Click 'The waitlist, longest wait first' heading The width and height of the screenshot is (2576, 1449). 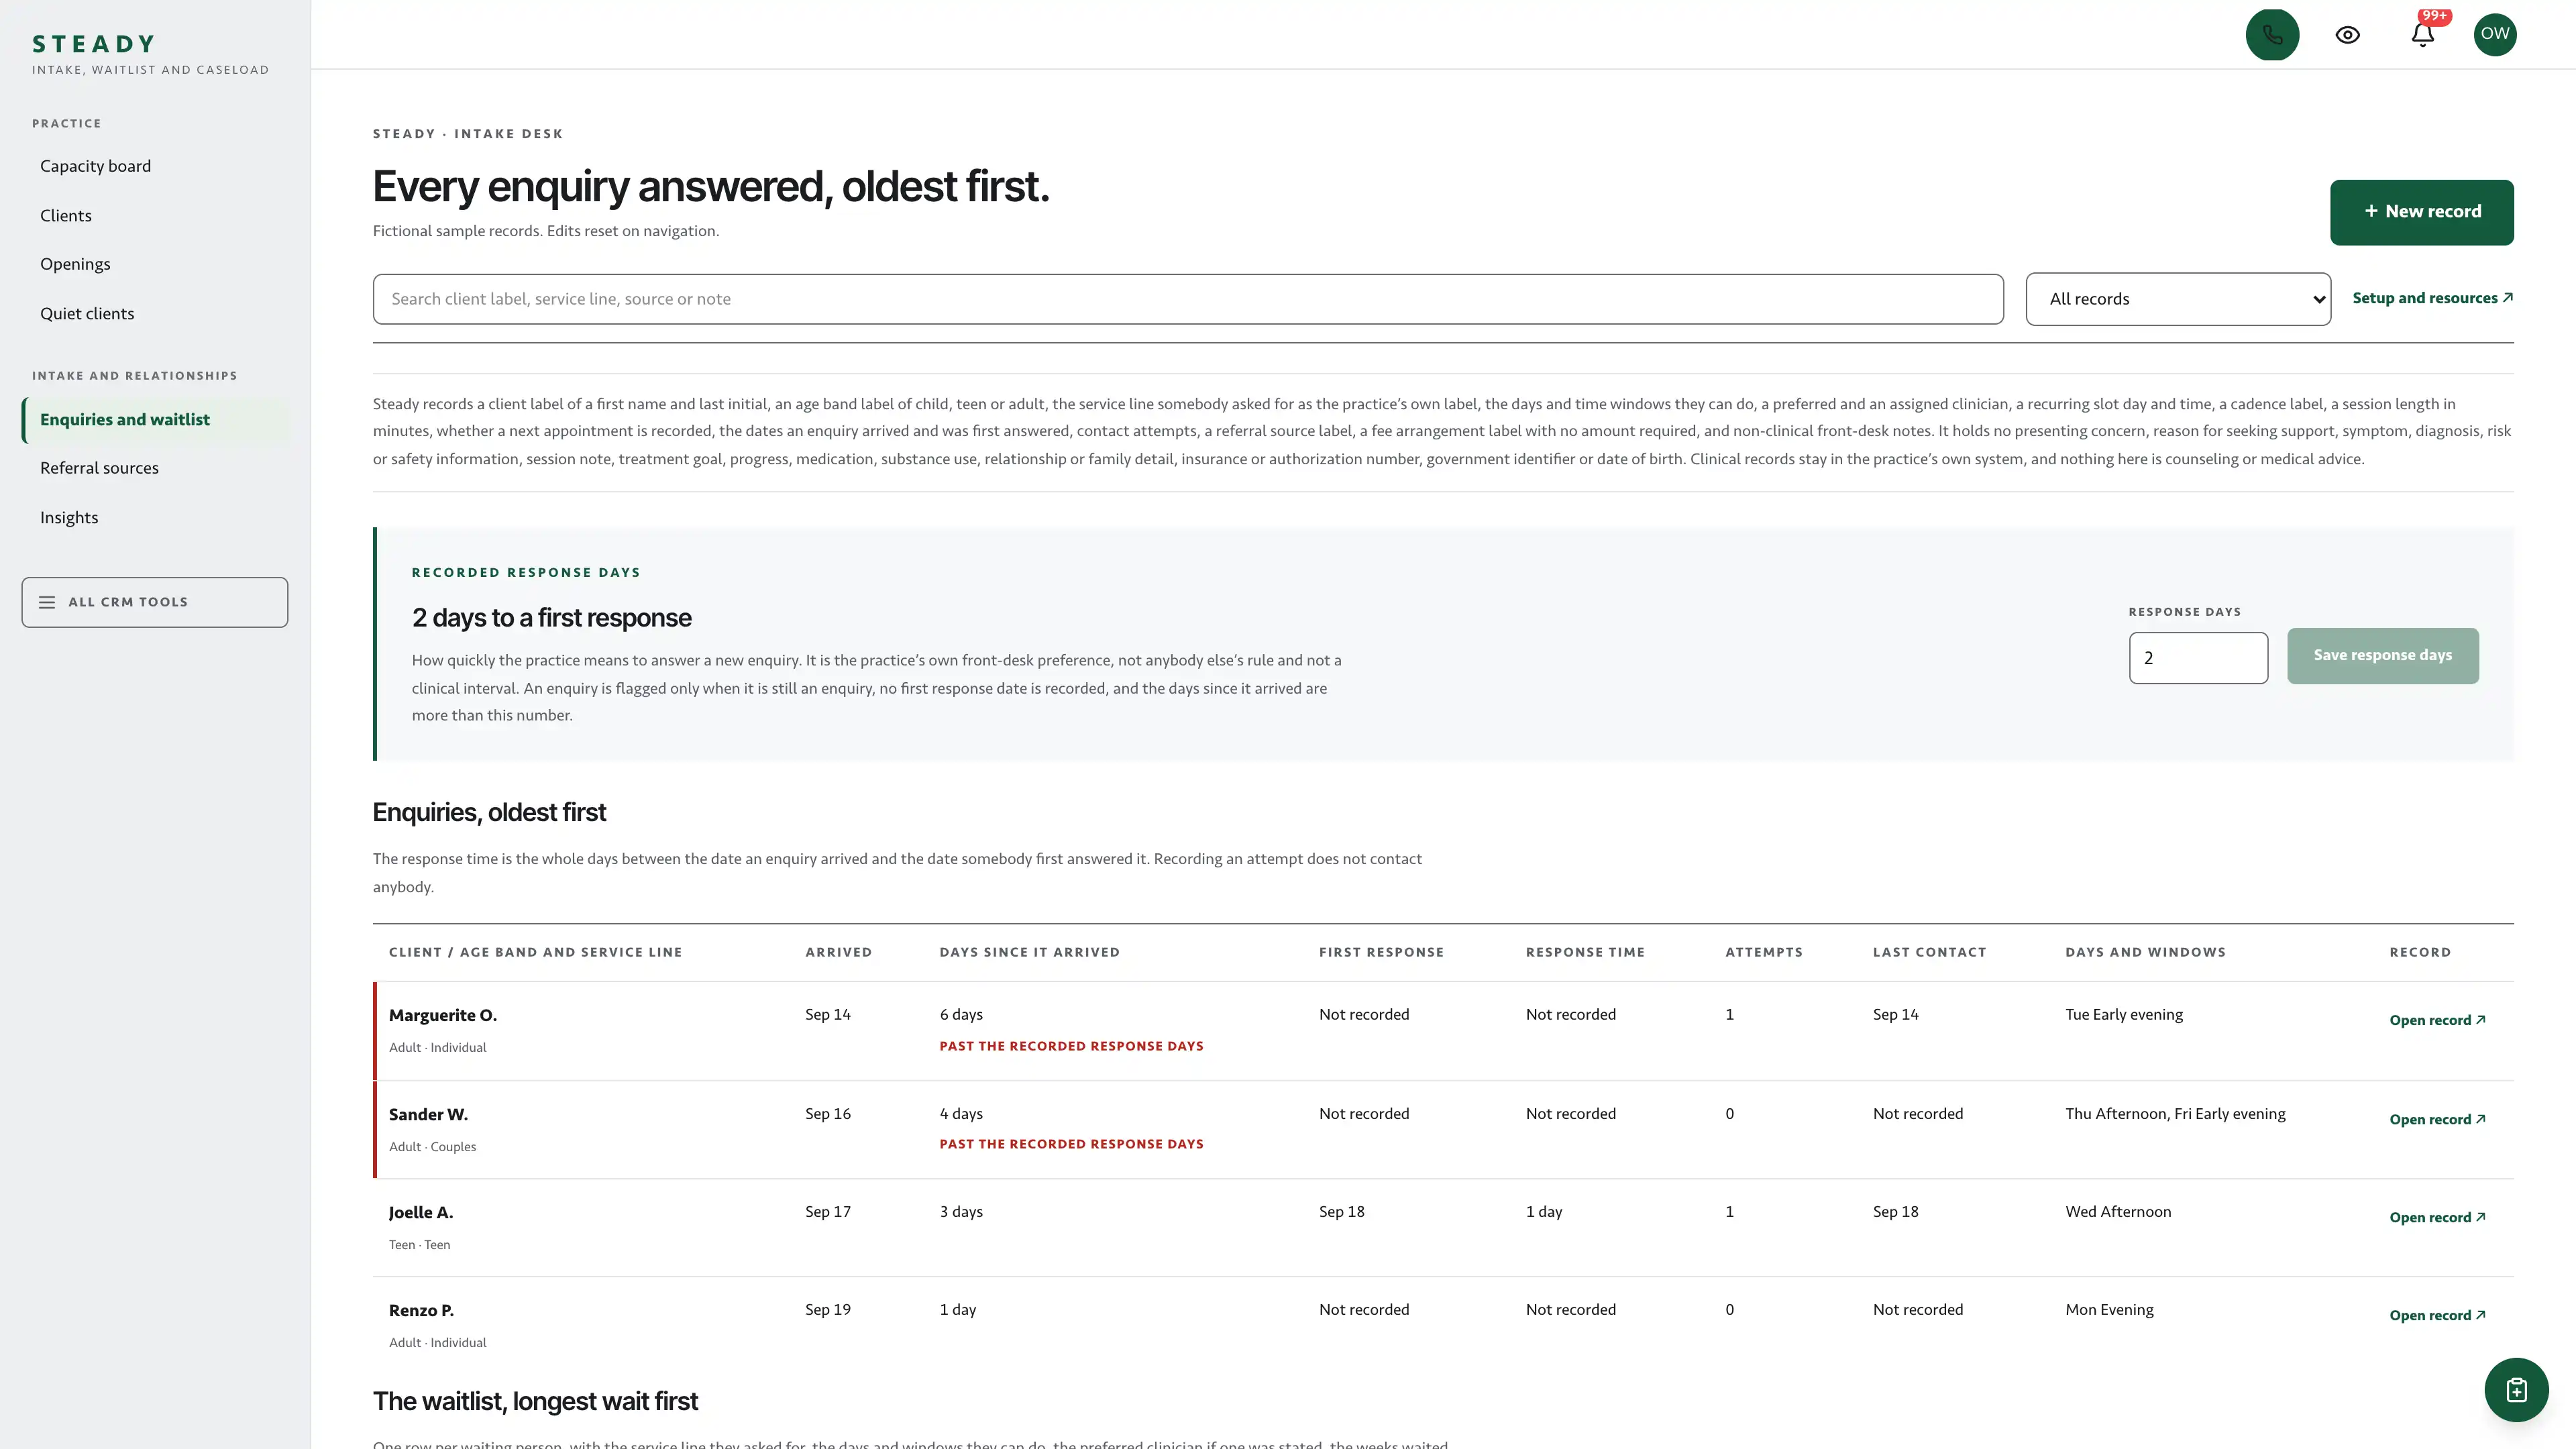click(x=535, y=1401)
